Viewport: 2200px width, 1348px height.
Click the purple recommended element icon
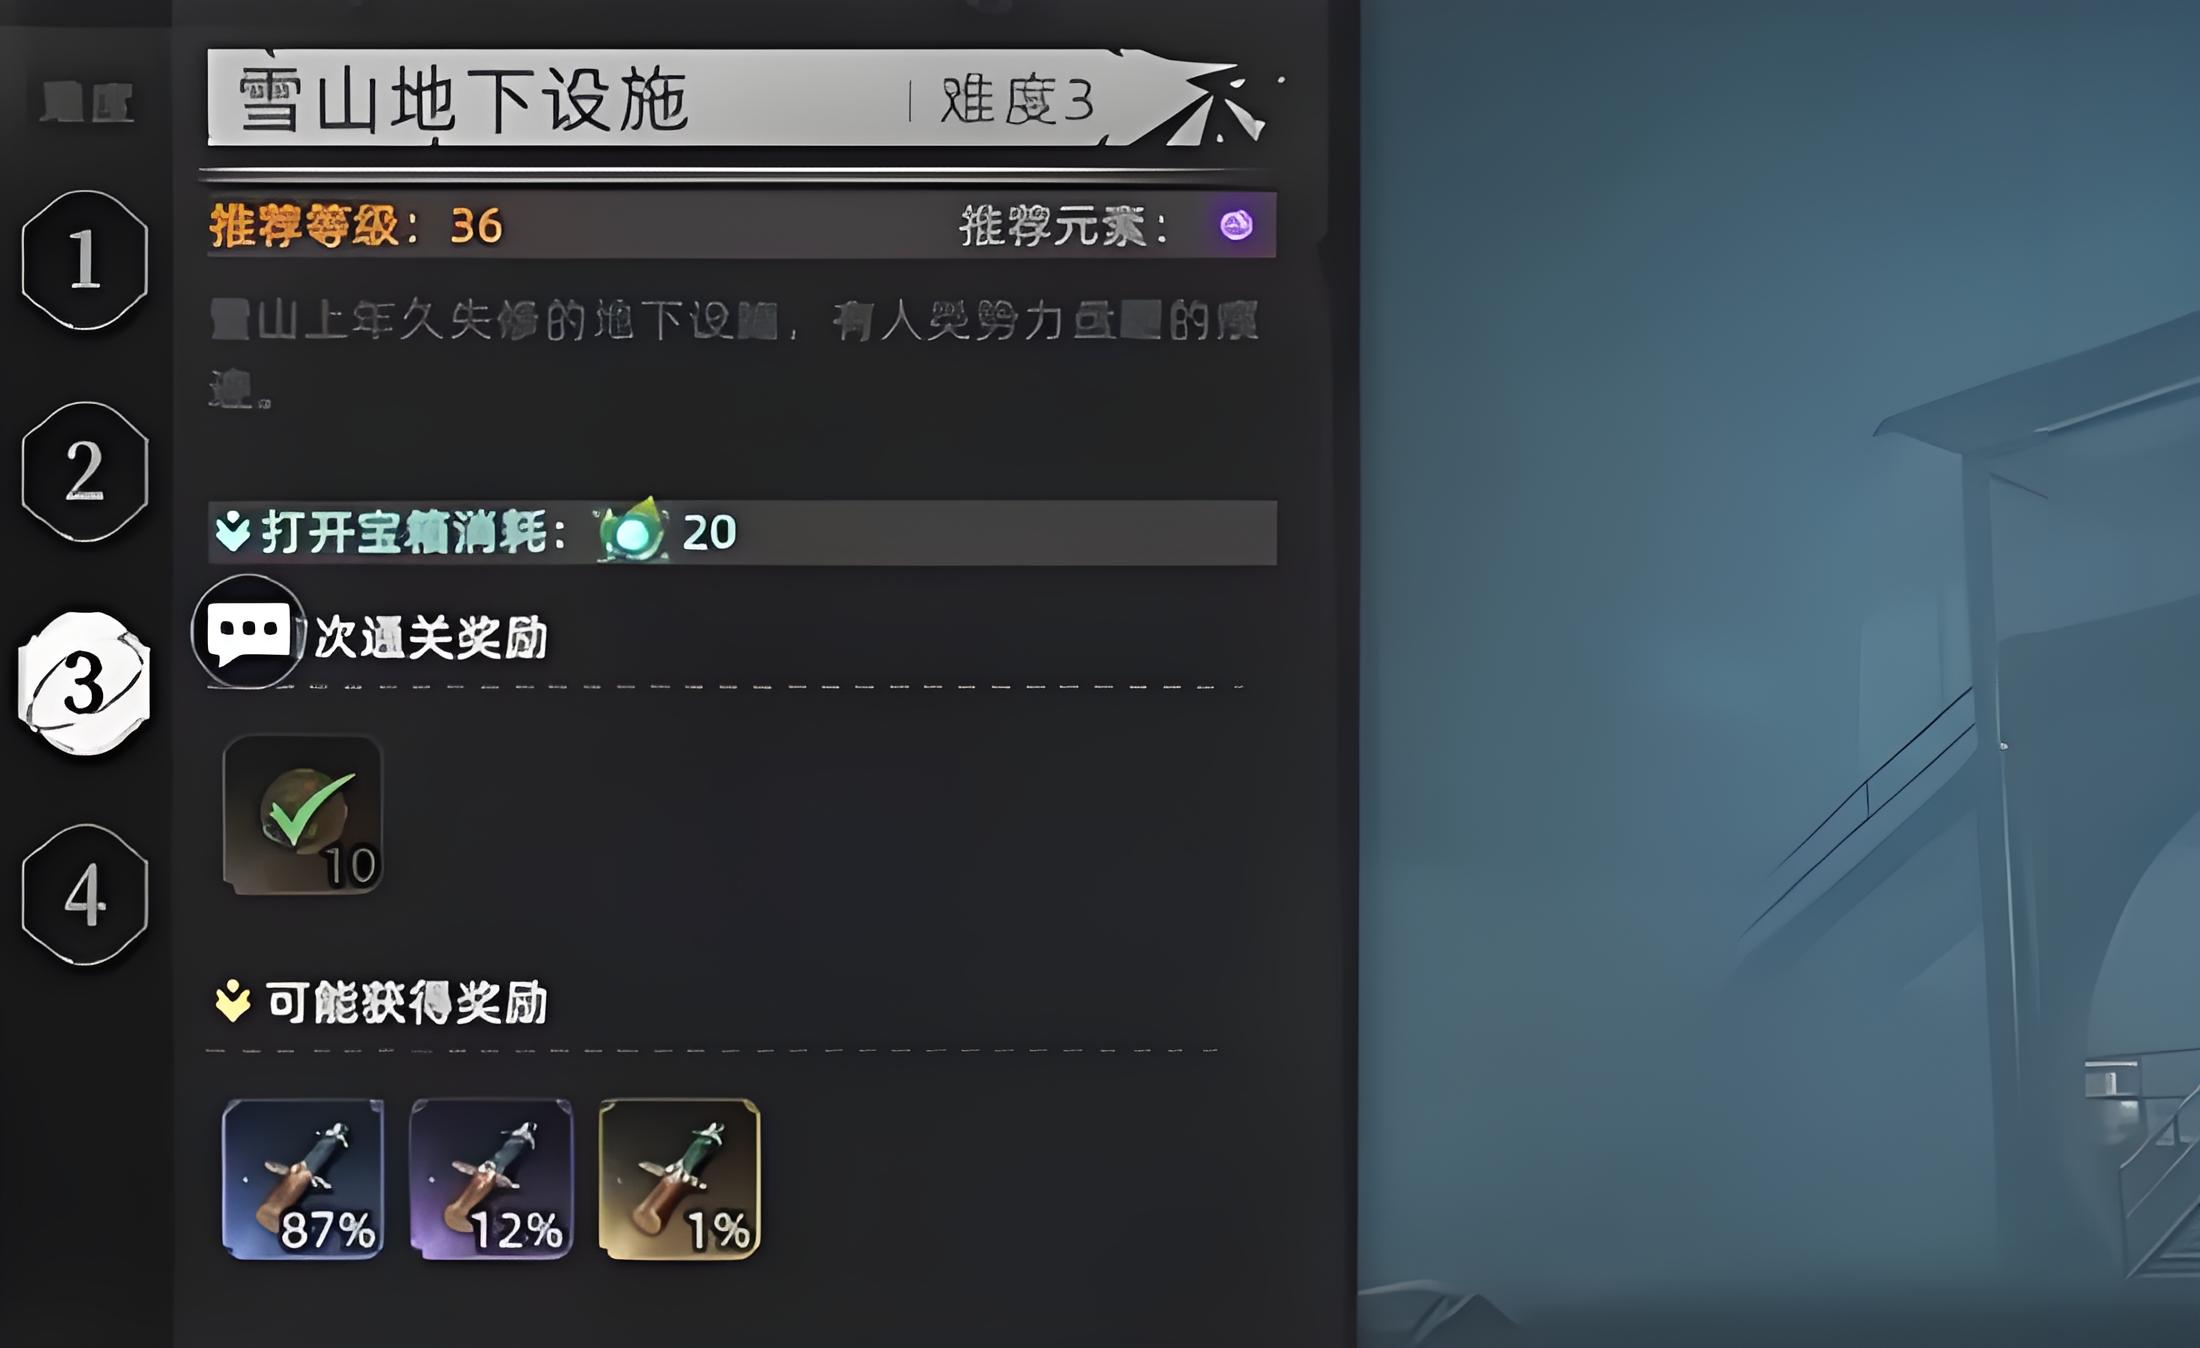pos(1236,225)
